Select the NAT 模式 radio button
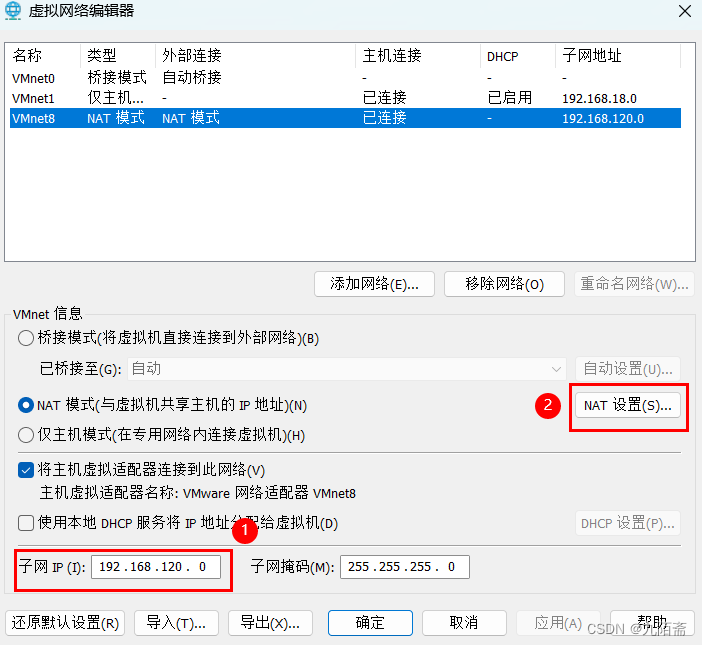 point(26,405)
